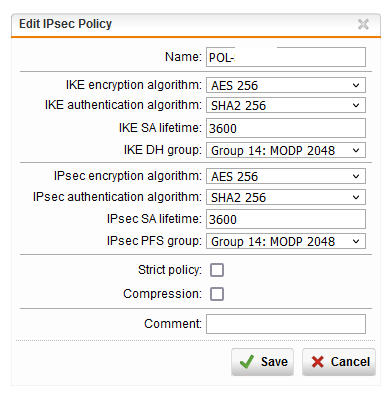Close the Edit IPsec Policy dialog
This screenshot has width=386, height=393.
click(x=363, y=24)
